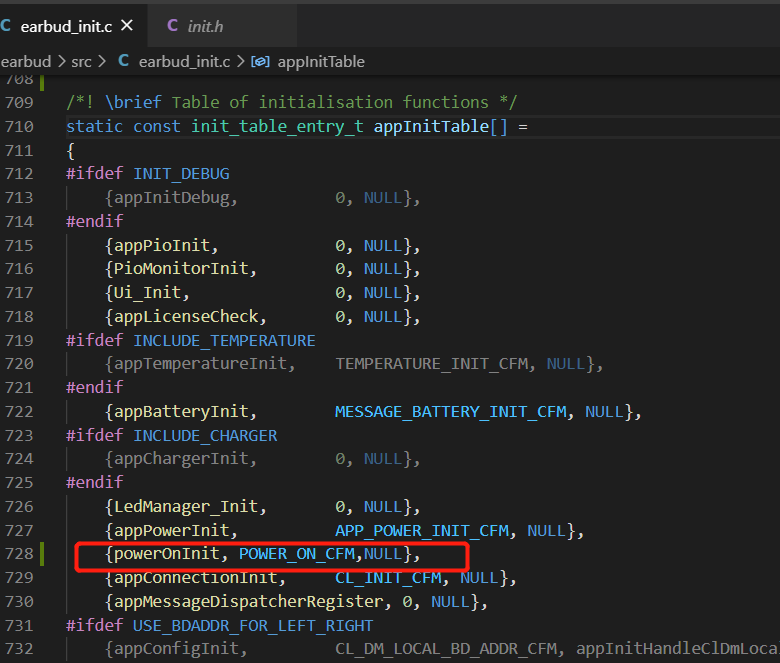Open the appInitTable symbol breadcrumb
Image resolution: width=780 pixels, height=663 pixels.
pos(320,61)
